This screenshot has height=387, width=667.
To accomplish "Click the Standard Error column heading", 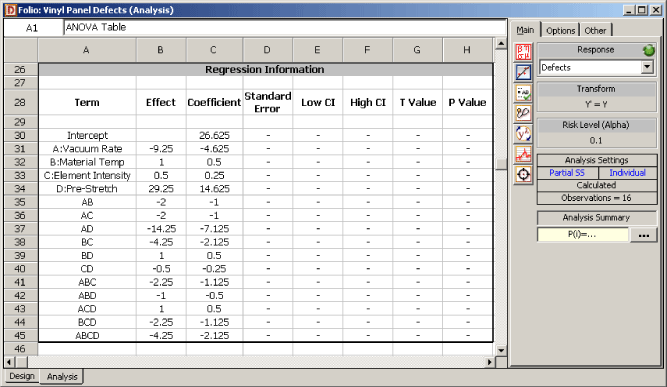I will tap(268, 102).
